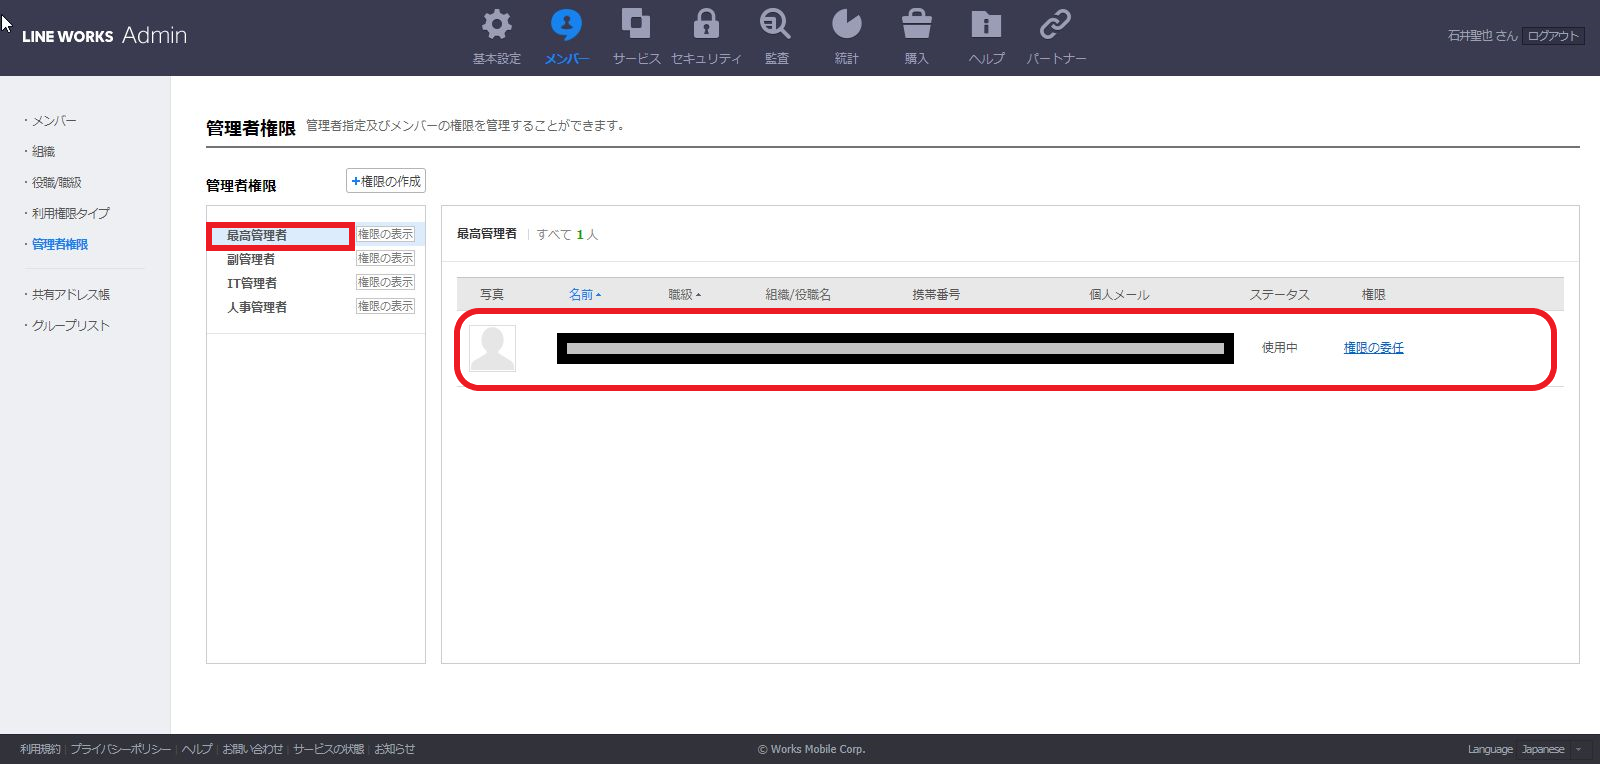Viewport: 1600px width, 764px height.
Task: Sort the list by 職級 column
Action: click(x=684, y=295)
